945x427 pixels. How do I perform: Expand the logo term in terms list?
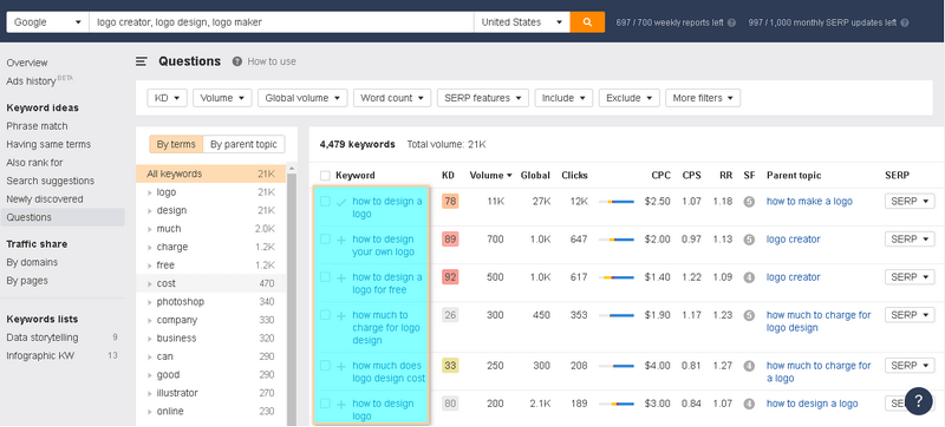tap(150, 193)
